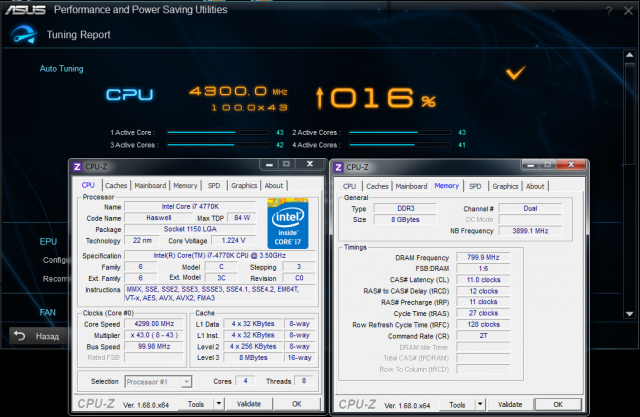Click the 3 Active Cores ratio slider
Screen dimensions: 640x417
218,145
